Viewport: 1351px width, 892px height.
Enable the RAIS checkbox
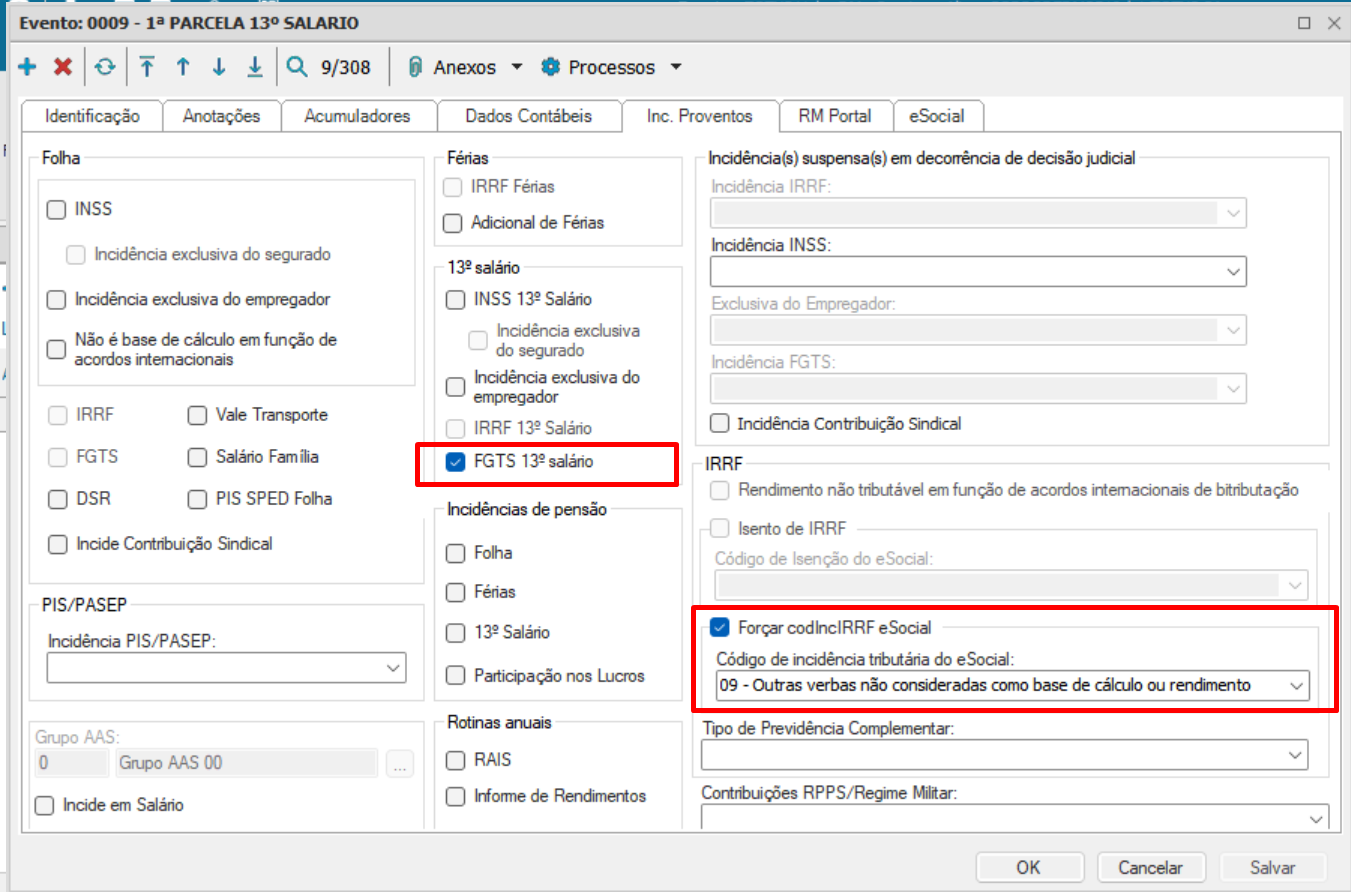tap(456, 760)
